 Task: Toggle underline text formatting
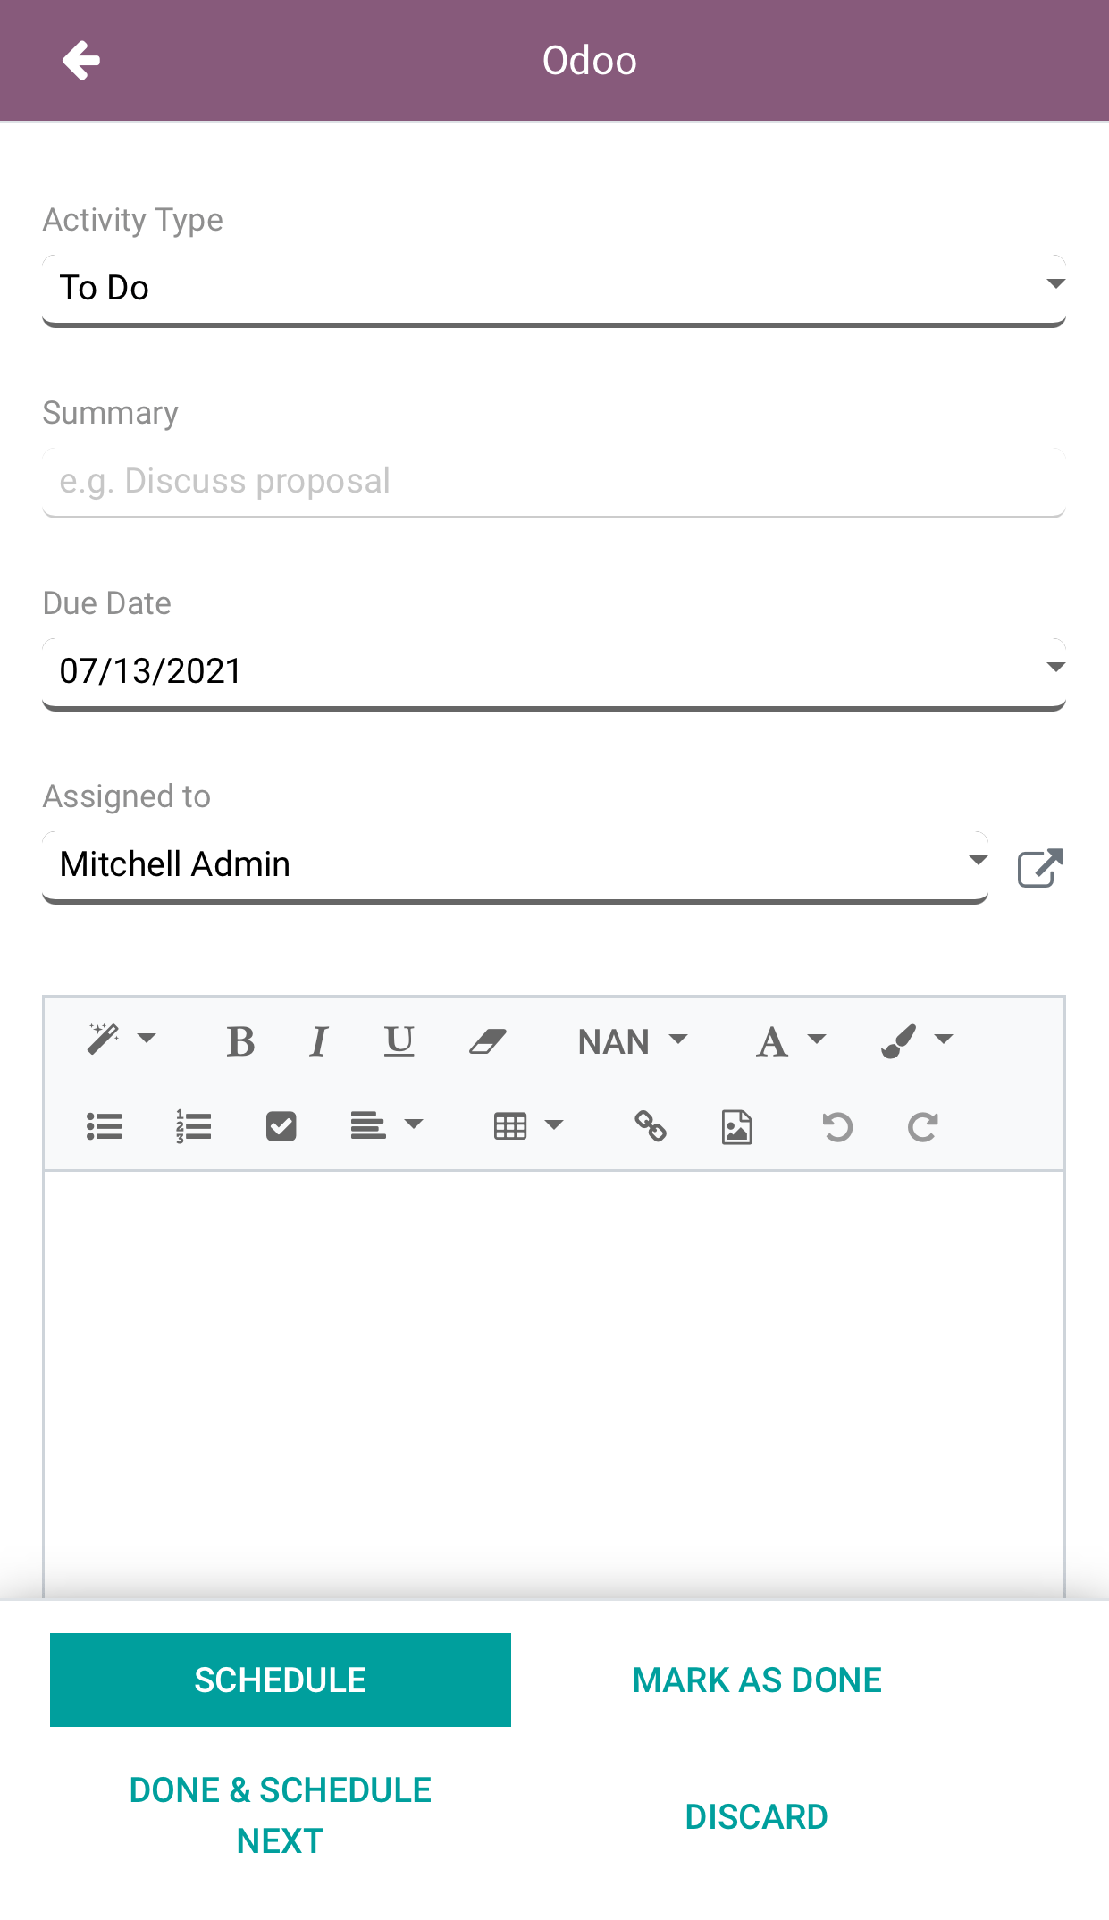399,1042
